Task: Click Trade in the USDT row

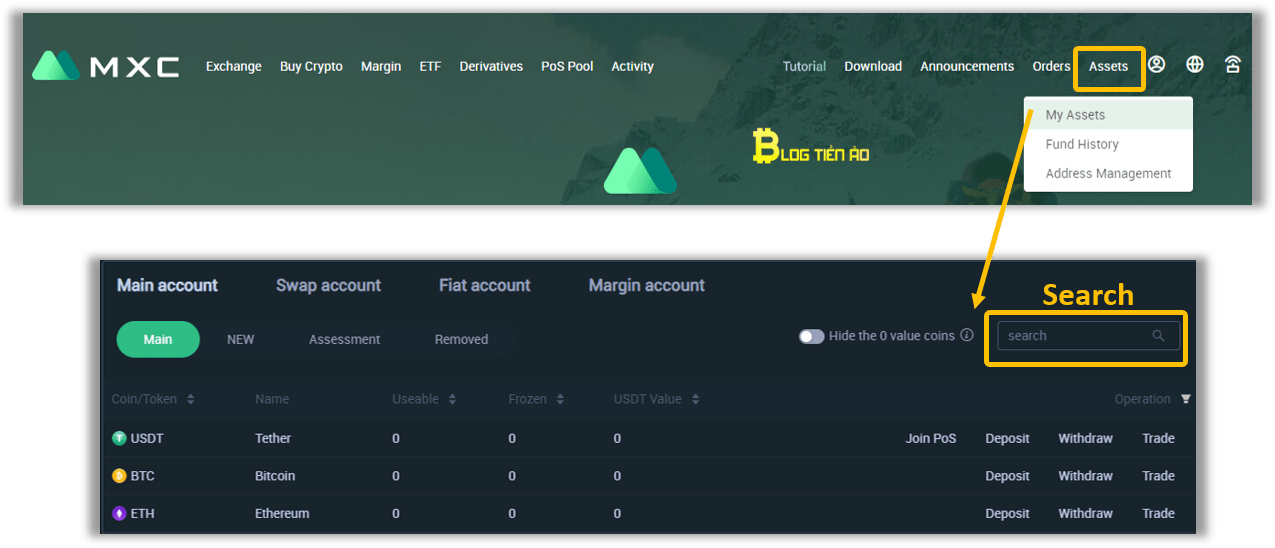Action: (1158, 438)
